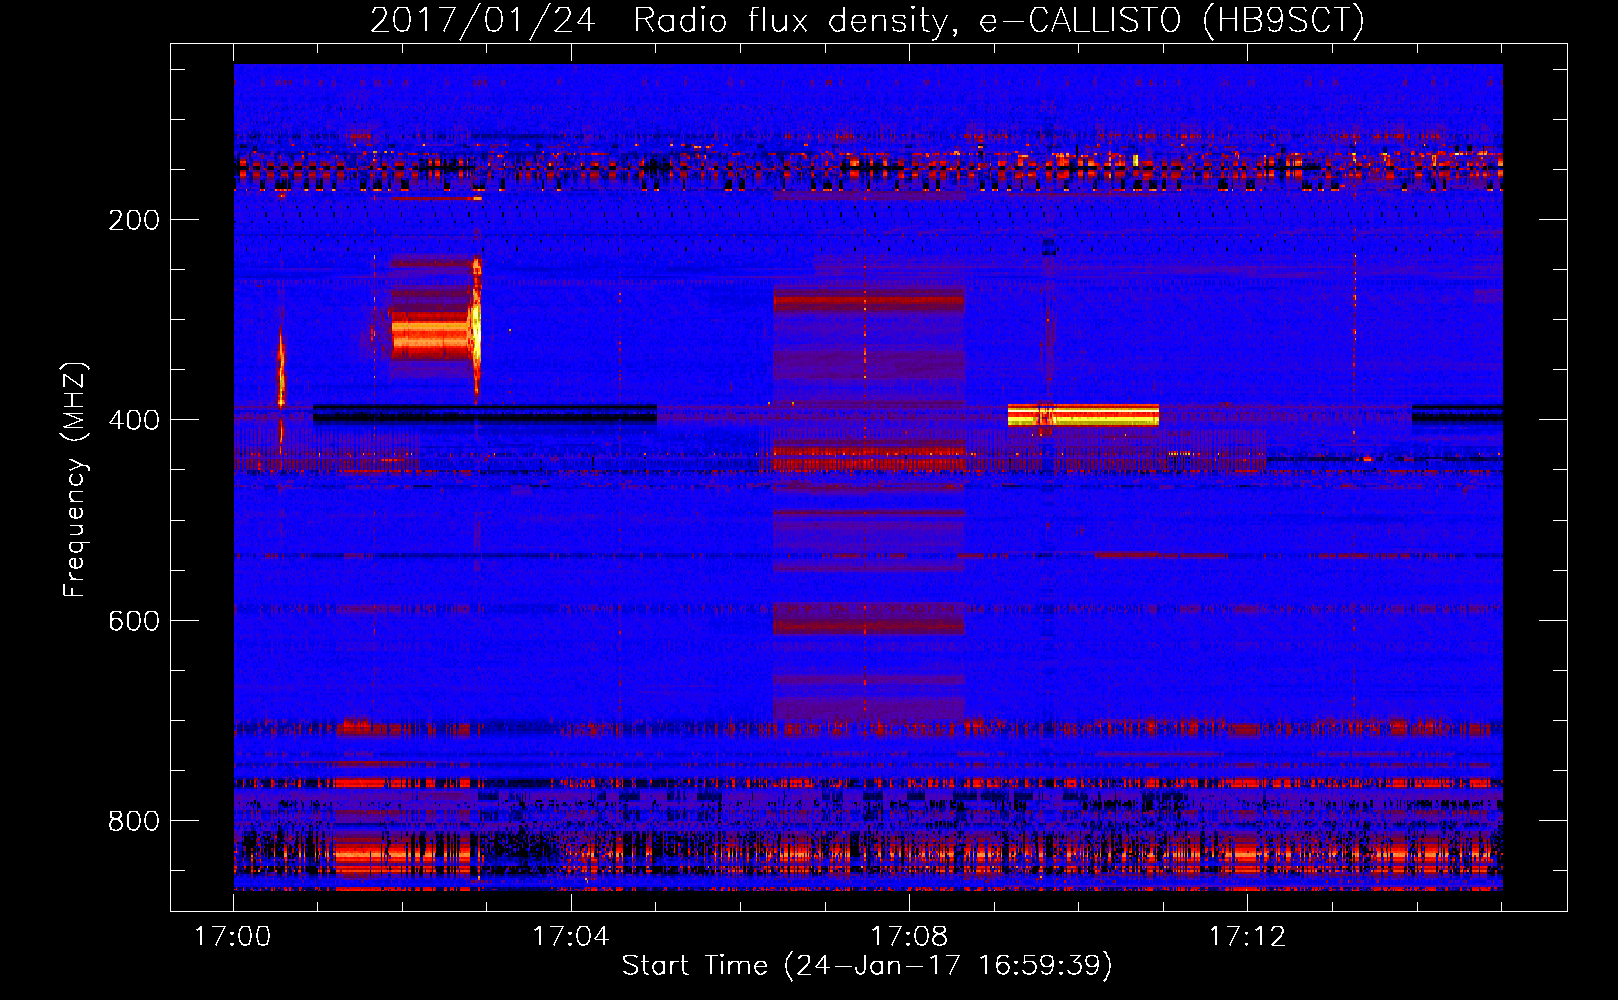This screenshot has height=1000, width=1618.
Task: Click the red band near 610 MHz at 17:07
Action: [868, 626]
